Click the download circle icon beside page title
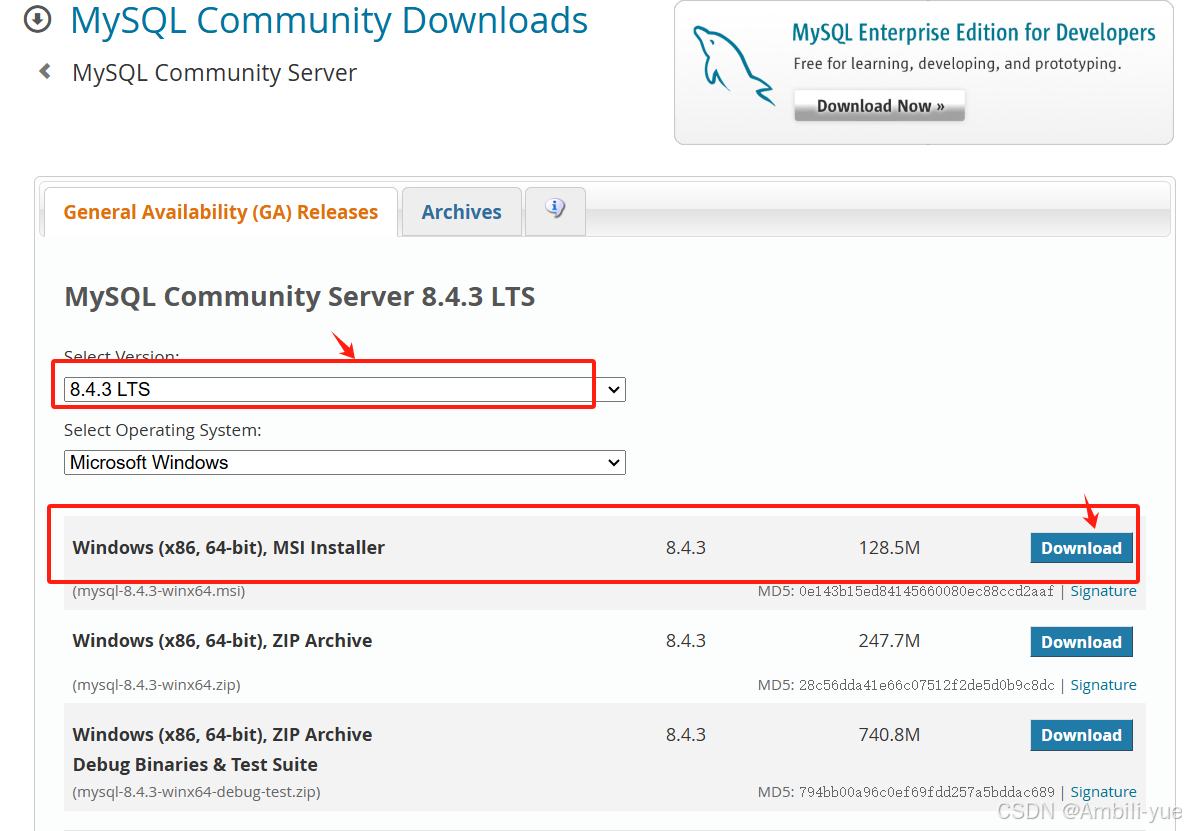Screen dimensions: 1186x831 pos(37,20)
